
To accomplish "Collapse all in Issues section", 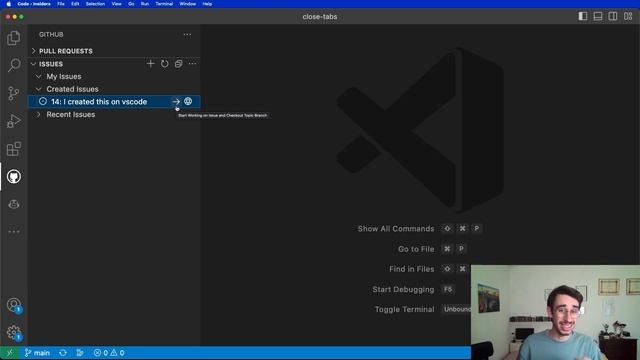I will pos(178,64).
